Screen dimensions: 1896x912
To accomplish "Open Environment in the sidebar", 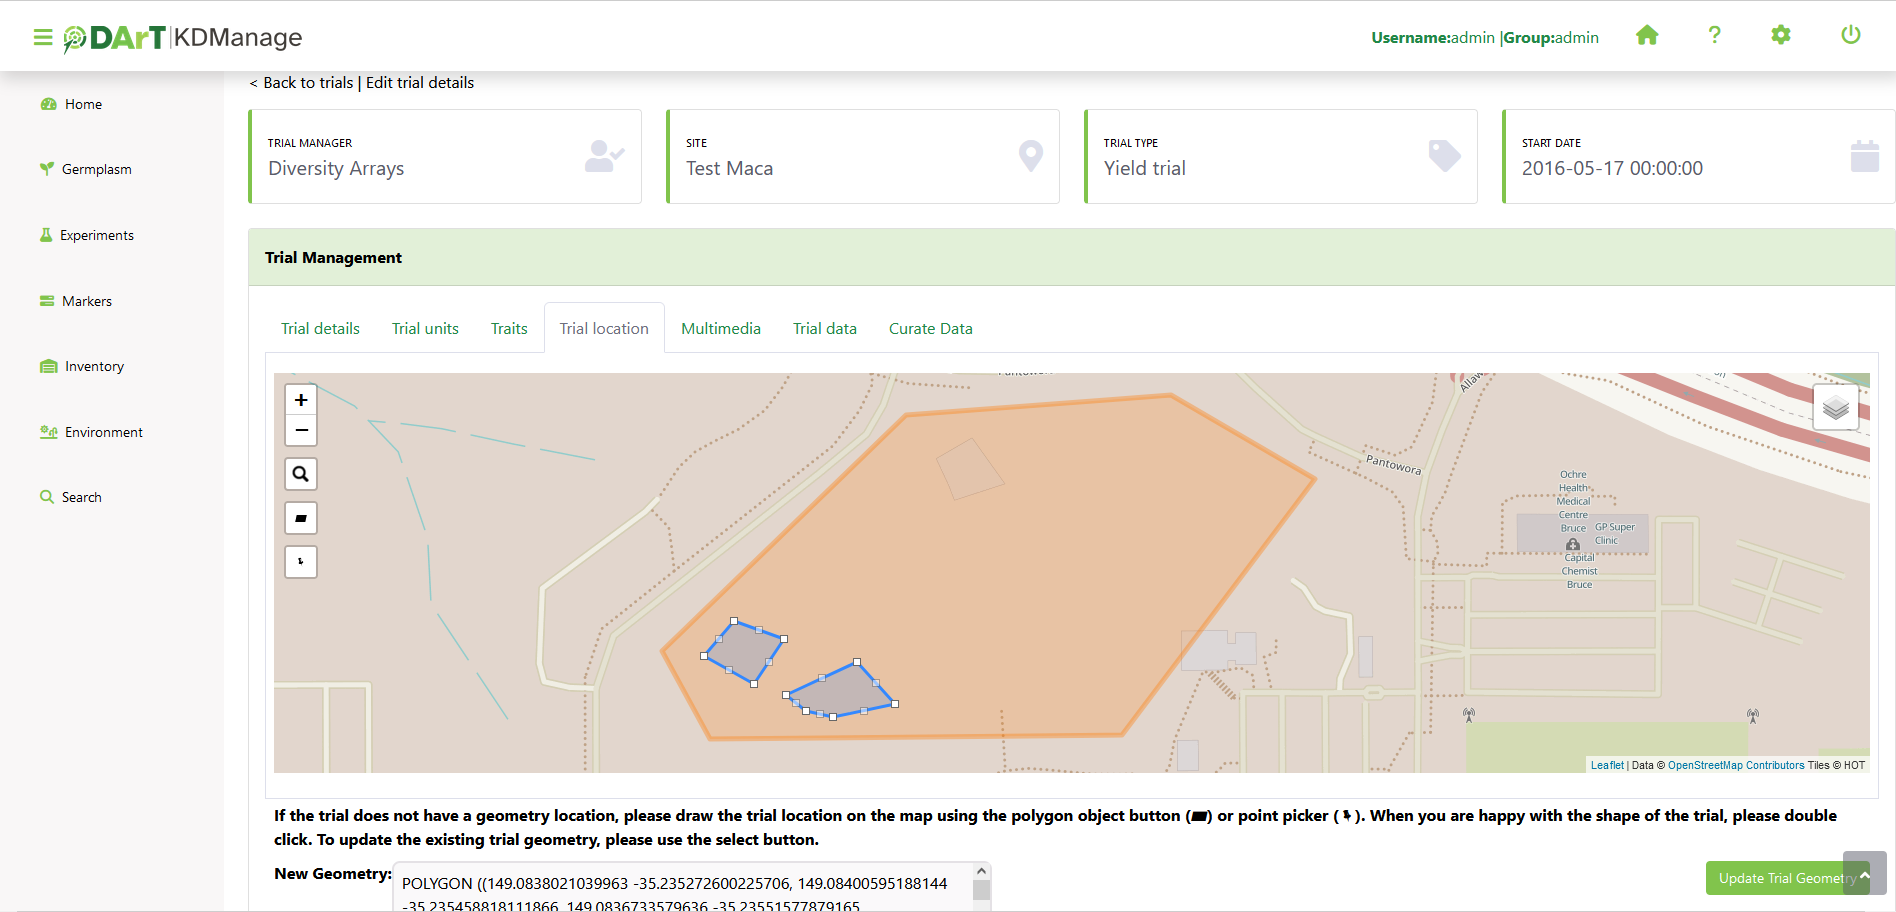I will 103,433.
